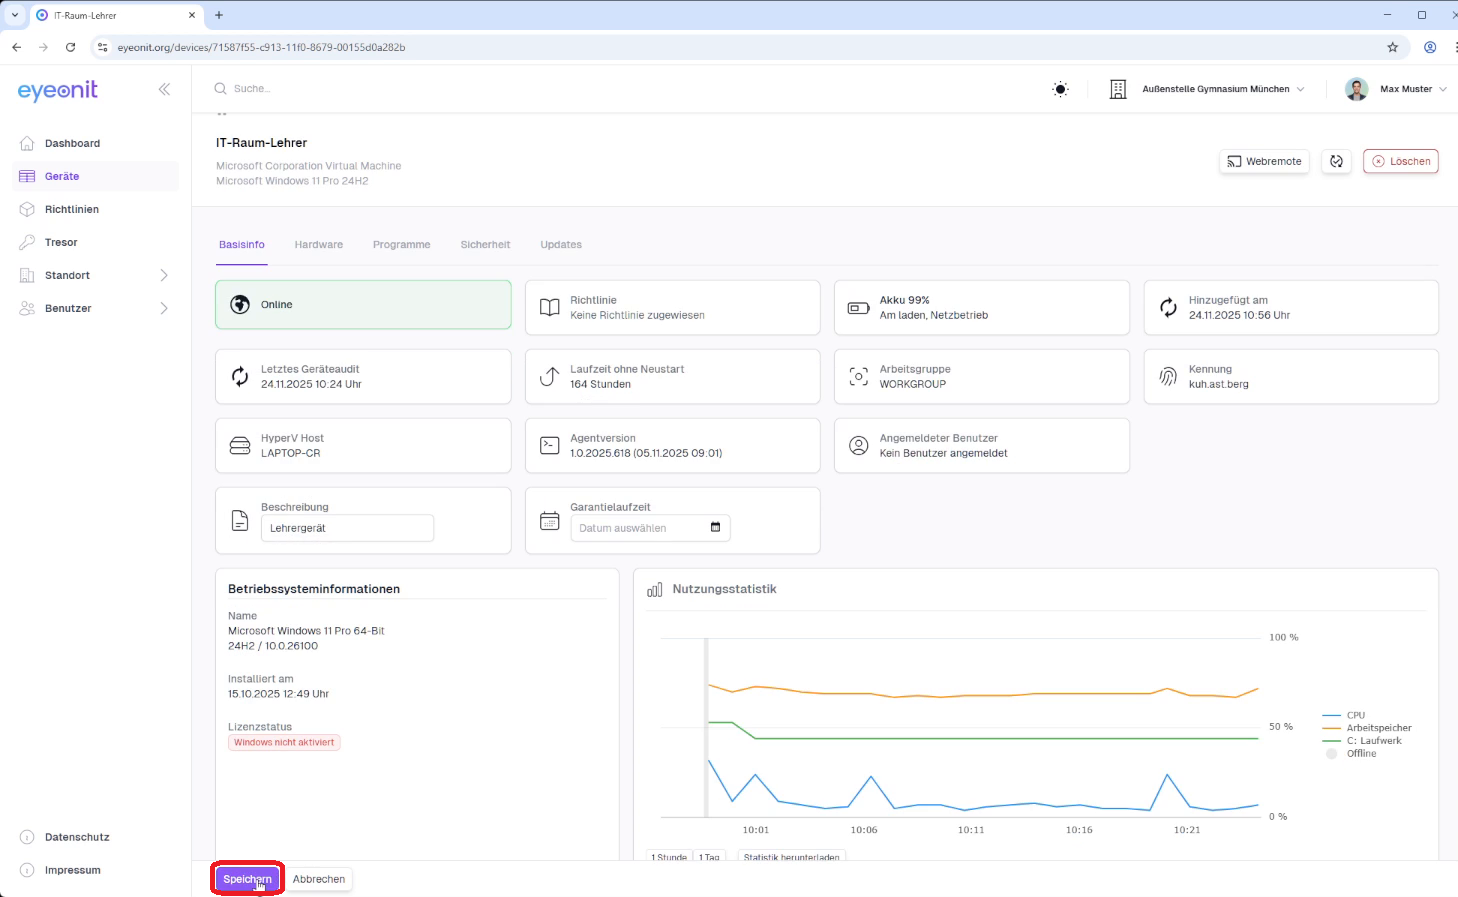The height and width of the screenshot is (897, 1458).
Task: Collapse the sidebar with double-chevron icon
Action: (x=164, y=89)
